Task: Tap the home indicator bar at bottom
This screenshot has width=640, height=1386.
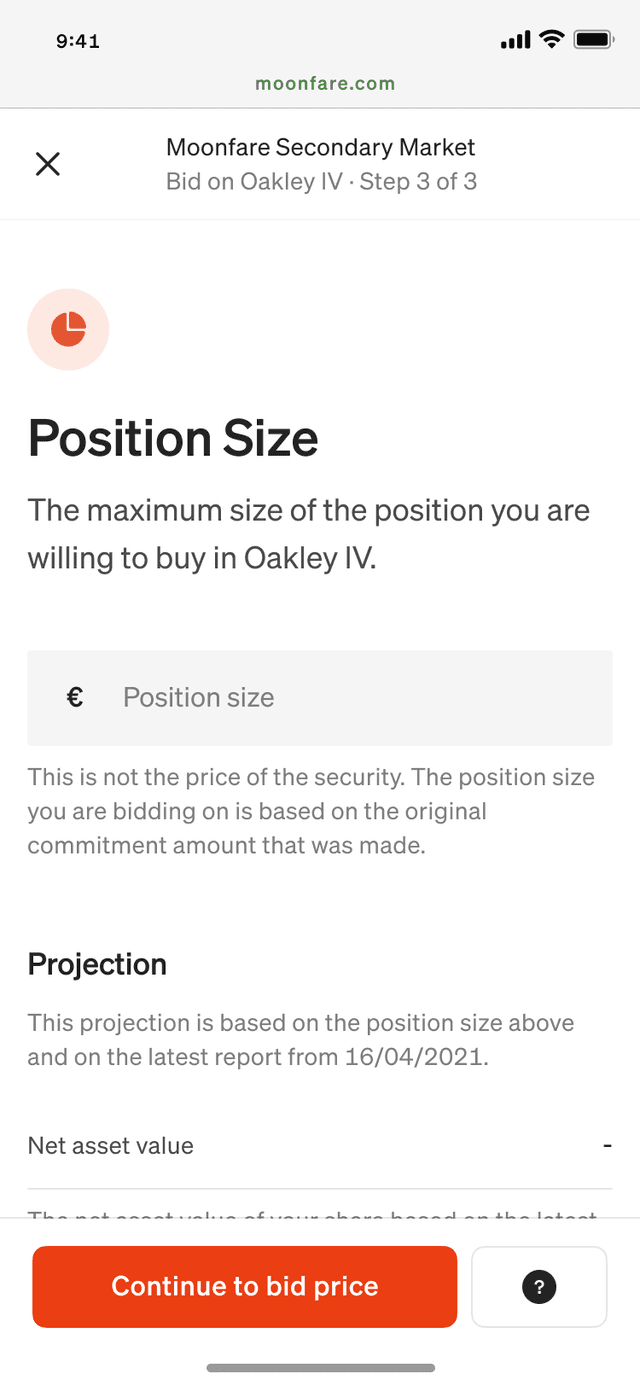Action: pos(321,1368)
